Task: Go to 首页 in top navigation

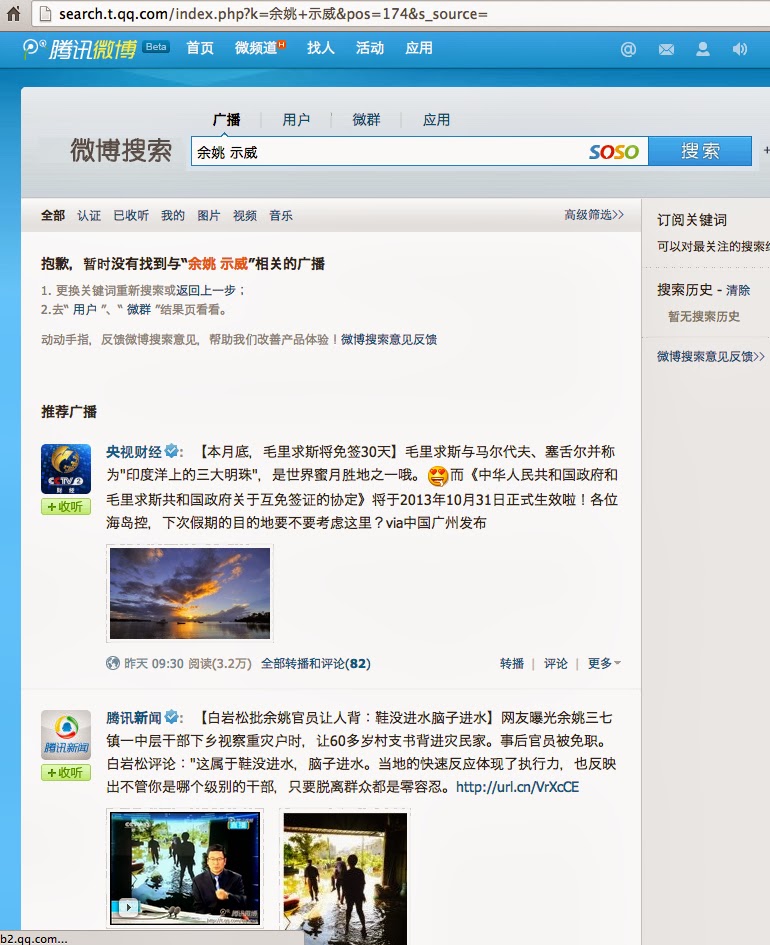Action: [x=200, y=48]
